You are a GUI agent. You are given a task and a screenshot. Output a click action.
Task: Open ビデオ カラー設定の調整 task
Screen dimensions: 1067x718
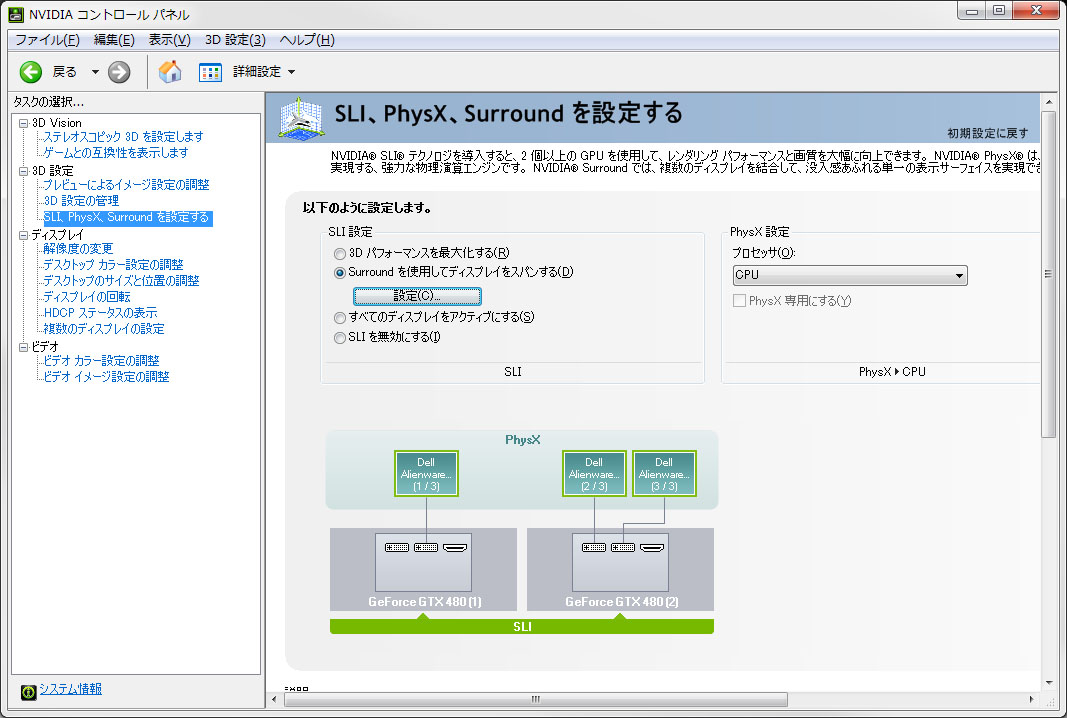[101, 361]
